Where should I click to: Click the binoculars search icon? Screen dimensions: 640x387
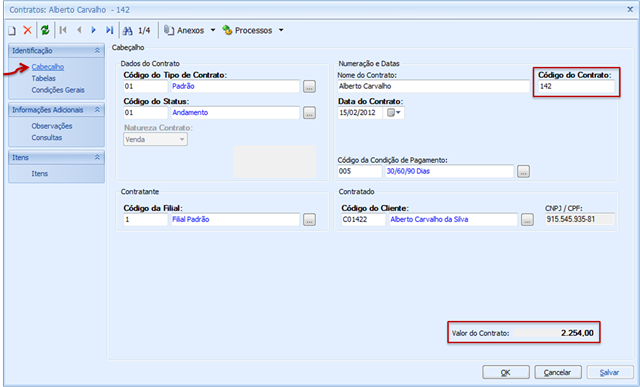(128, 30)
